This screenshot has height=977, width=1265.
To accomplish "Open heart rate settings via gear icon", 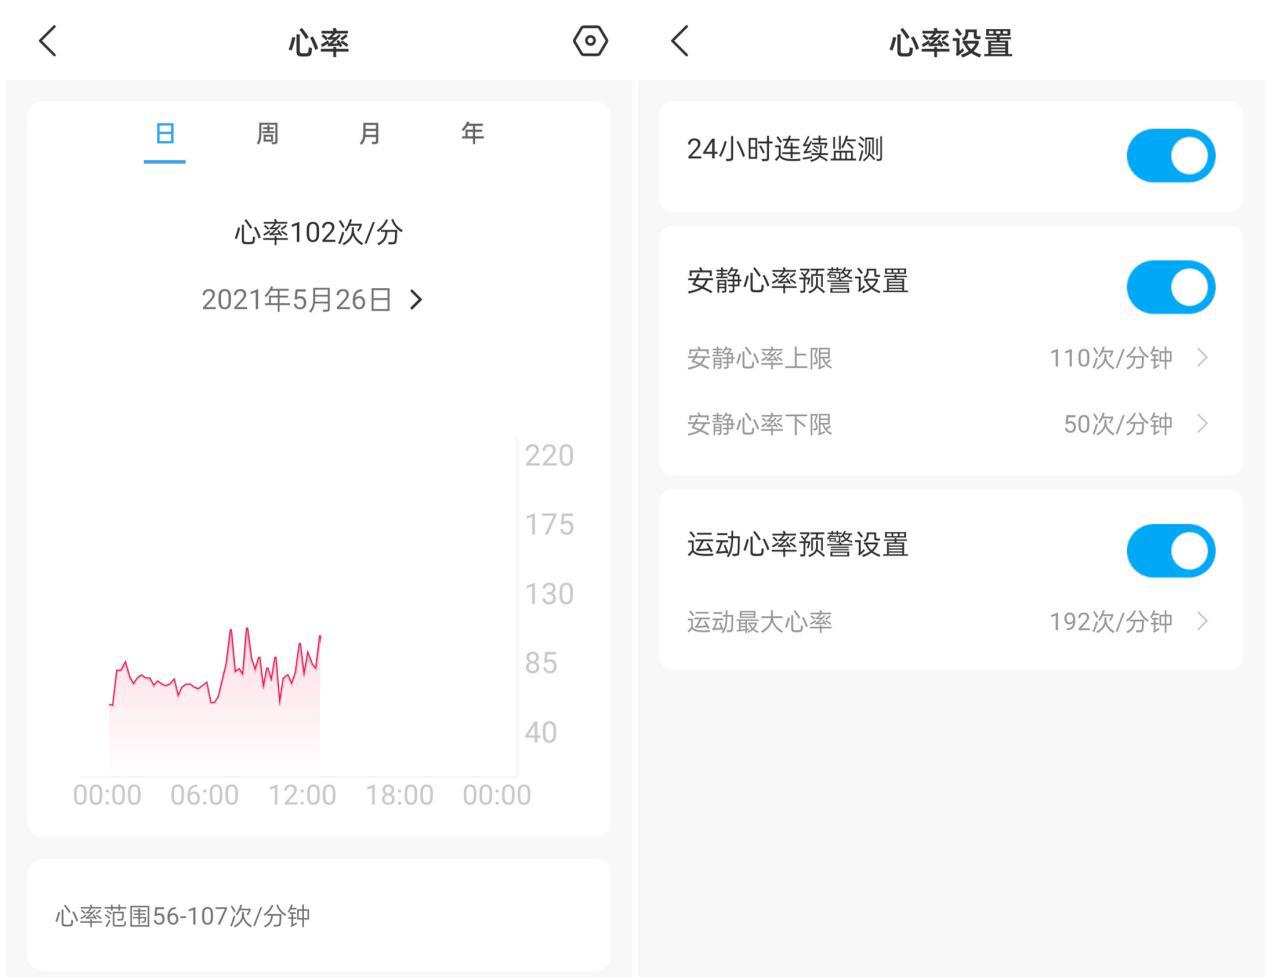I will tap(590, 41).
